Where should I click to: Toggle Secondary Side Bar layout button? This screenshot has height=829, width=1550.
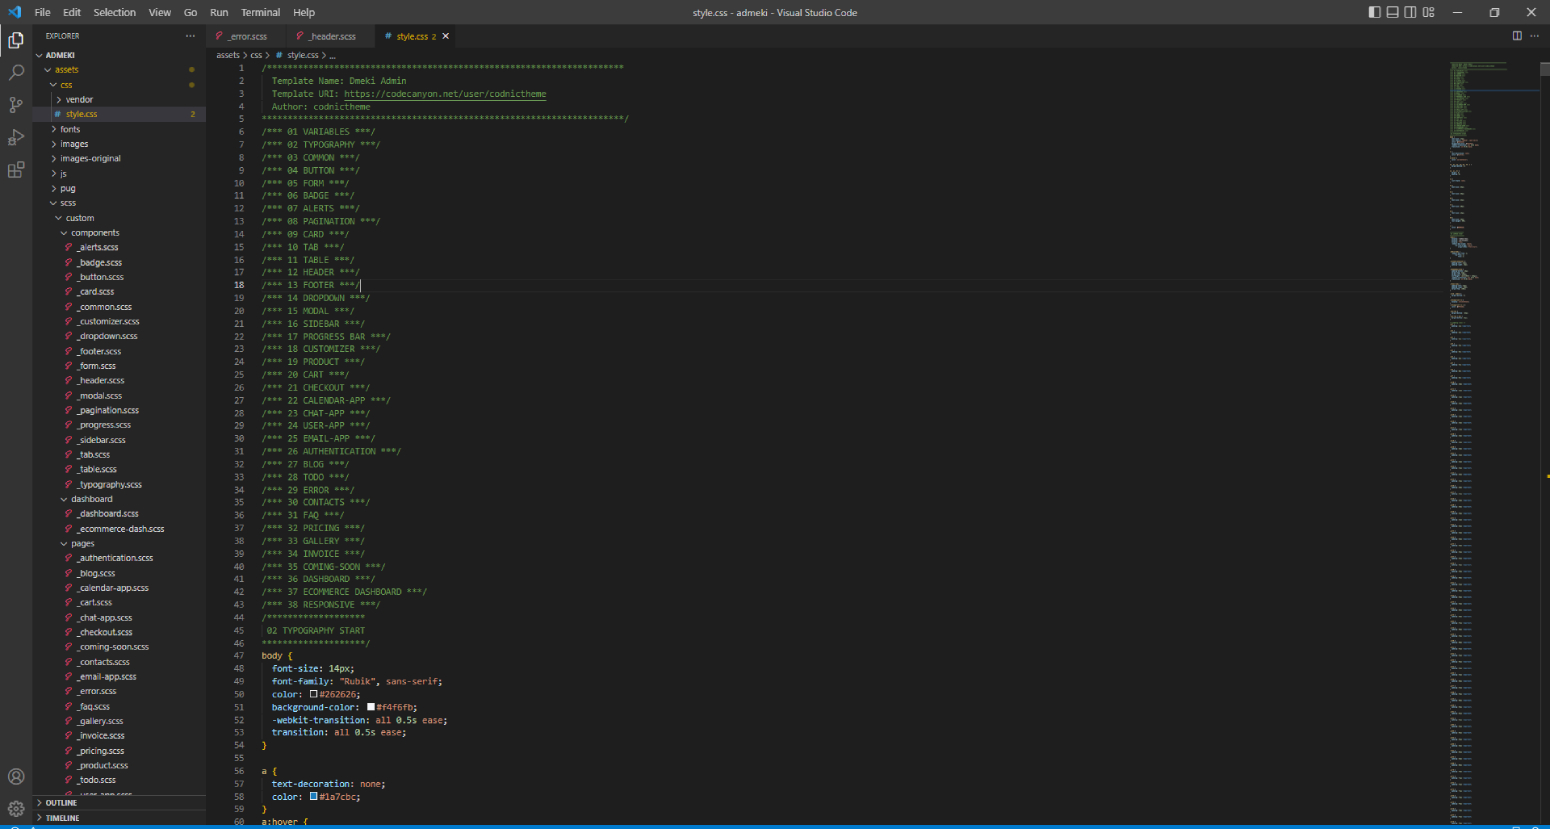1410,12
